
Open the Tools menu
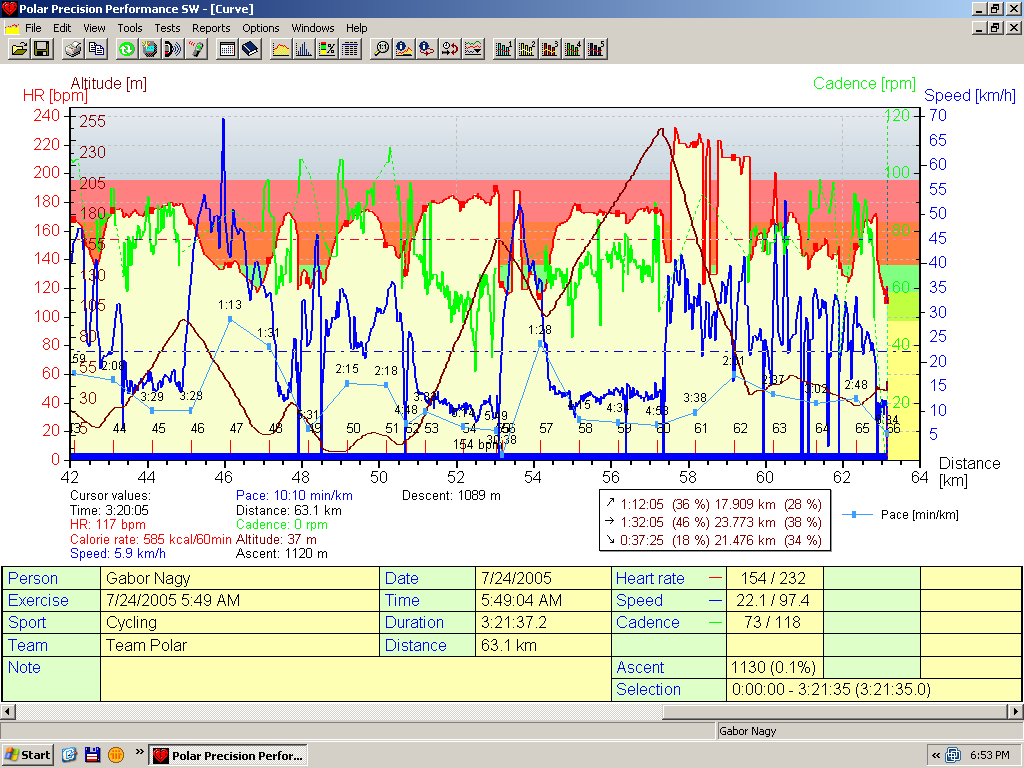pyautogui.click(x=129, y=28)
